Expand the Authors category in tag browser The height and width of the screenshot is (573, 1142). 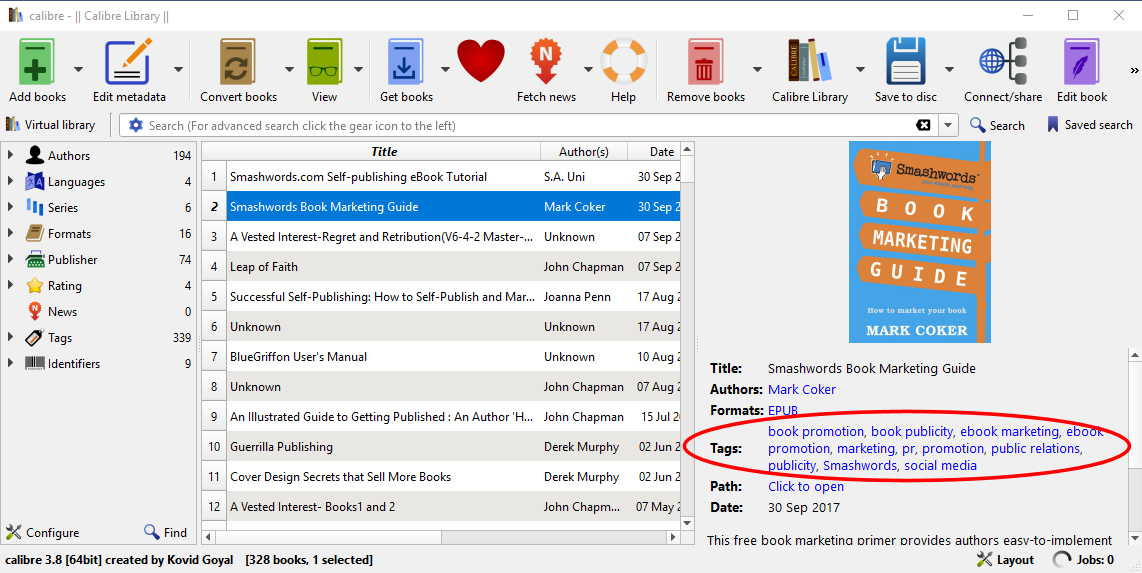[x=11, y=155]
